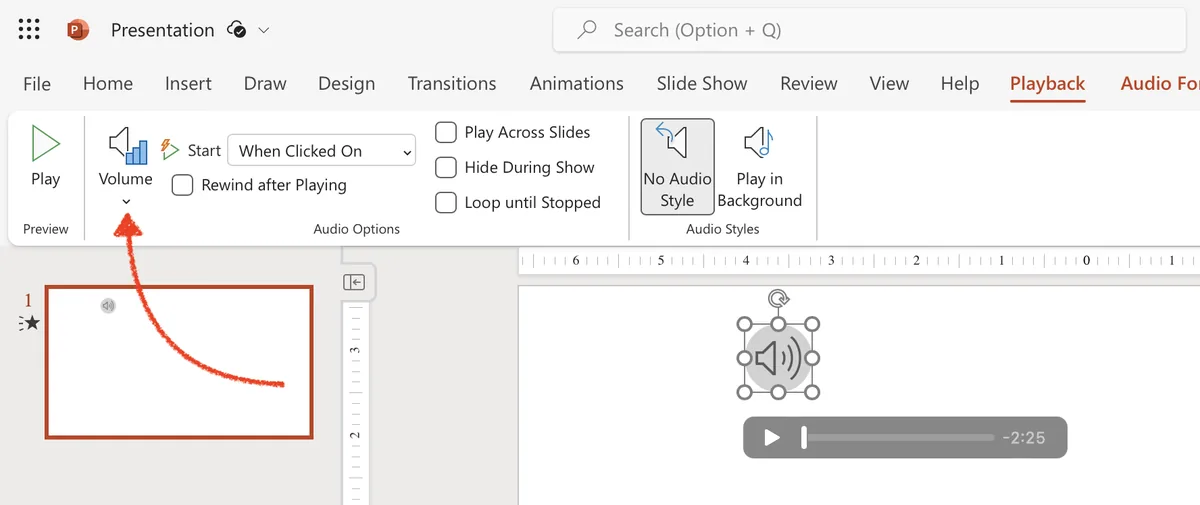Go to the Slide Show tab
The image size is (1200, 505).
point(702,83)
